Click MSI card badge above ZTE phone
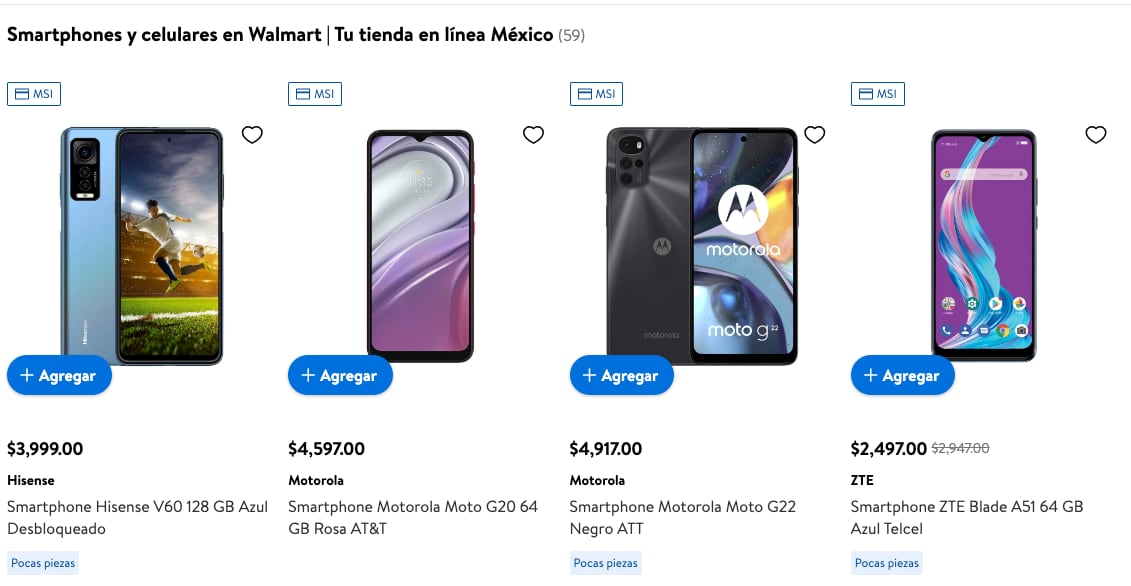Screen dimensions: 1131x586 click(x=878, y=94)
